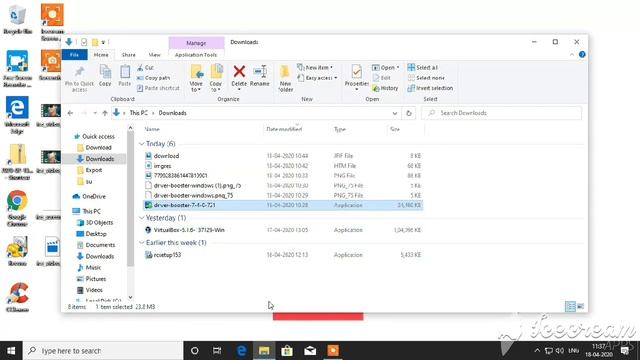Switch to the Home tab

coord(101,55)
